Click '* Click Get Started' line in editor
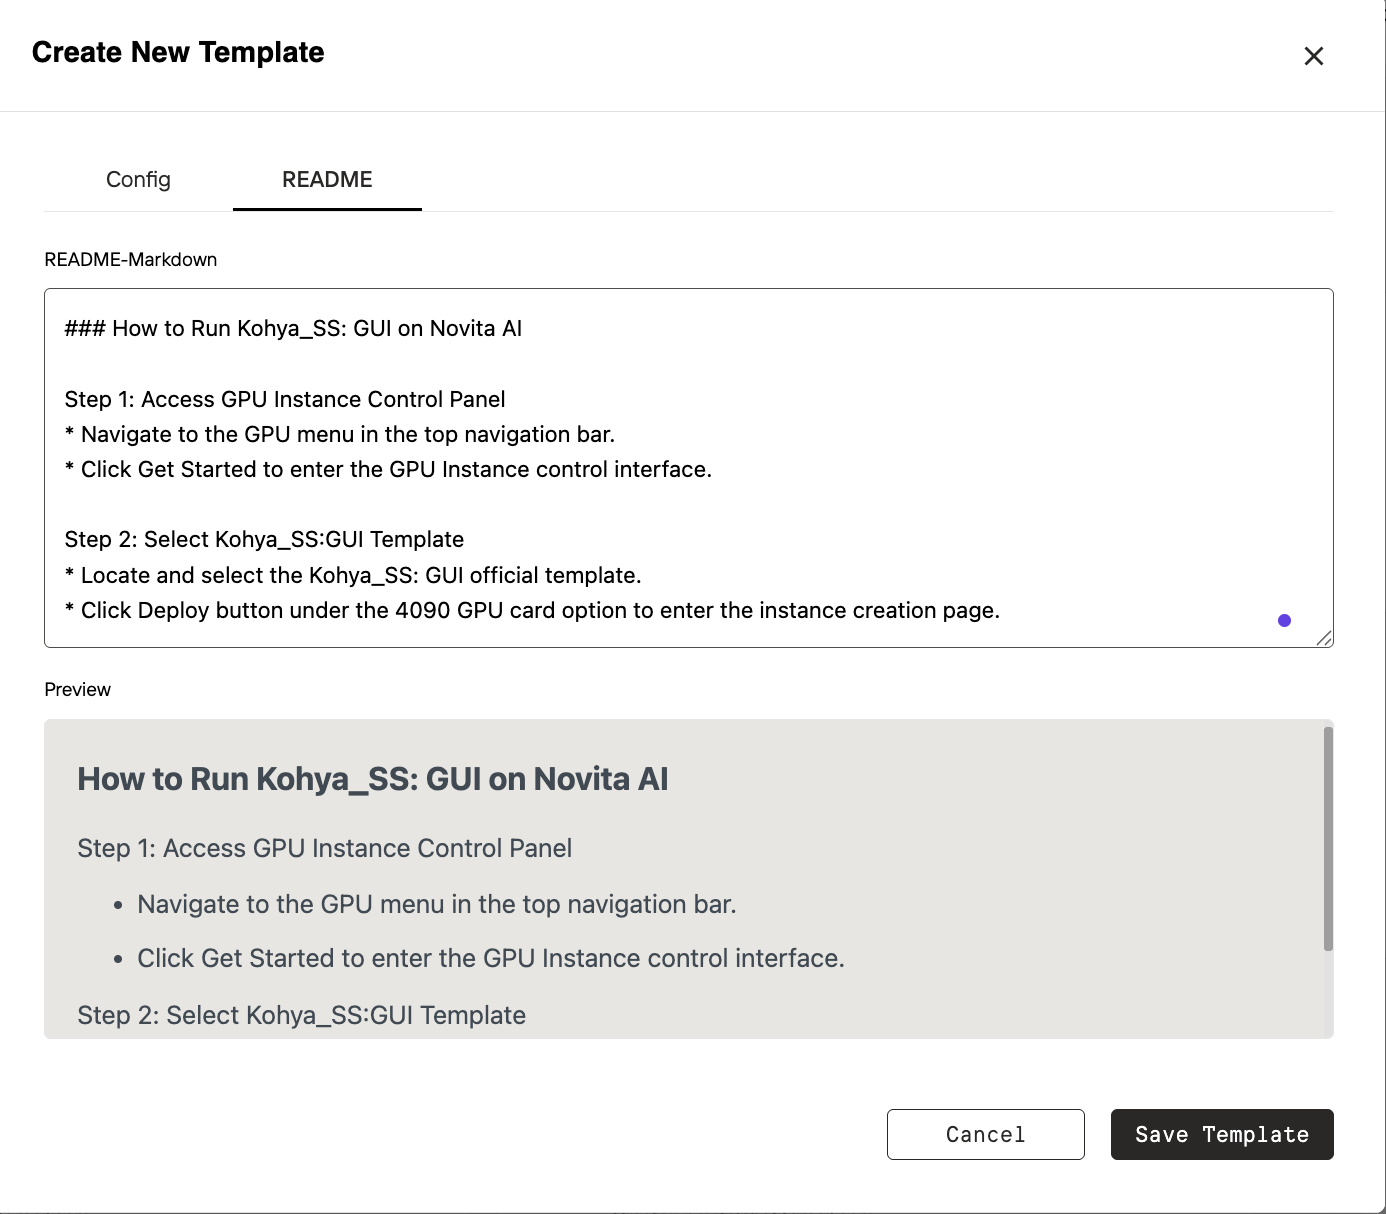 388,470
